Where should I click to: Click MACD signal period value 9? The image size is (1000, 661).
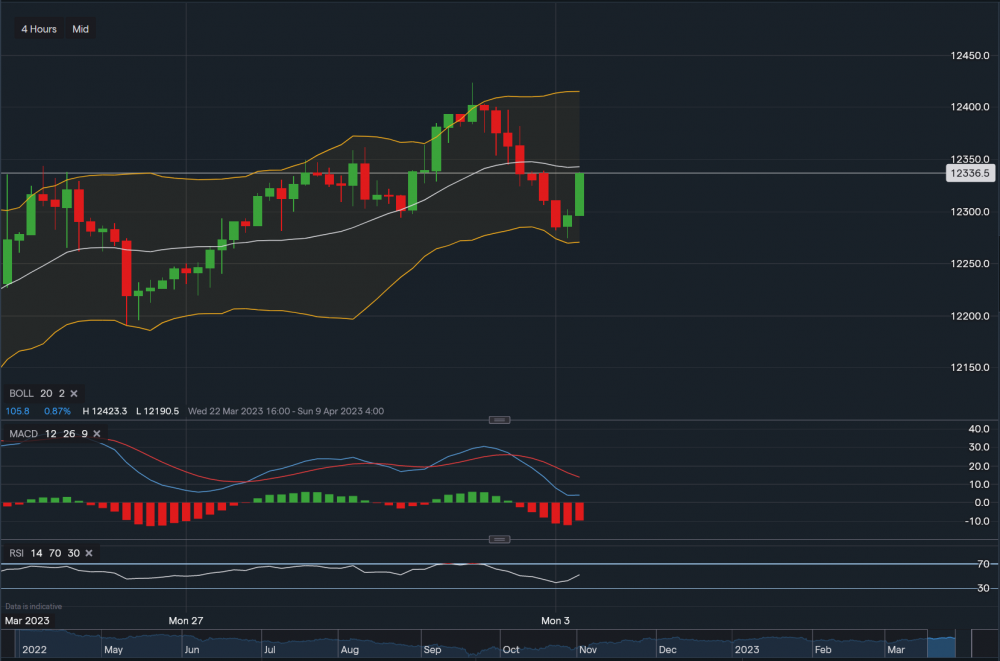87,434
